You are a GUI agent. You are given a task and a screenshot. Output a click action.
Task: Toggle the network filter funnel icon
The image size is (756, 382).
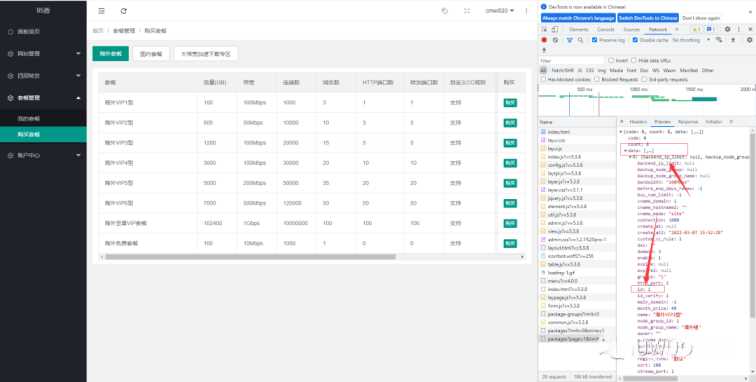[x=569, y=40]
